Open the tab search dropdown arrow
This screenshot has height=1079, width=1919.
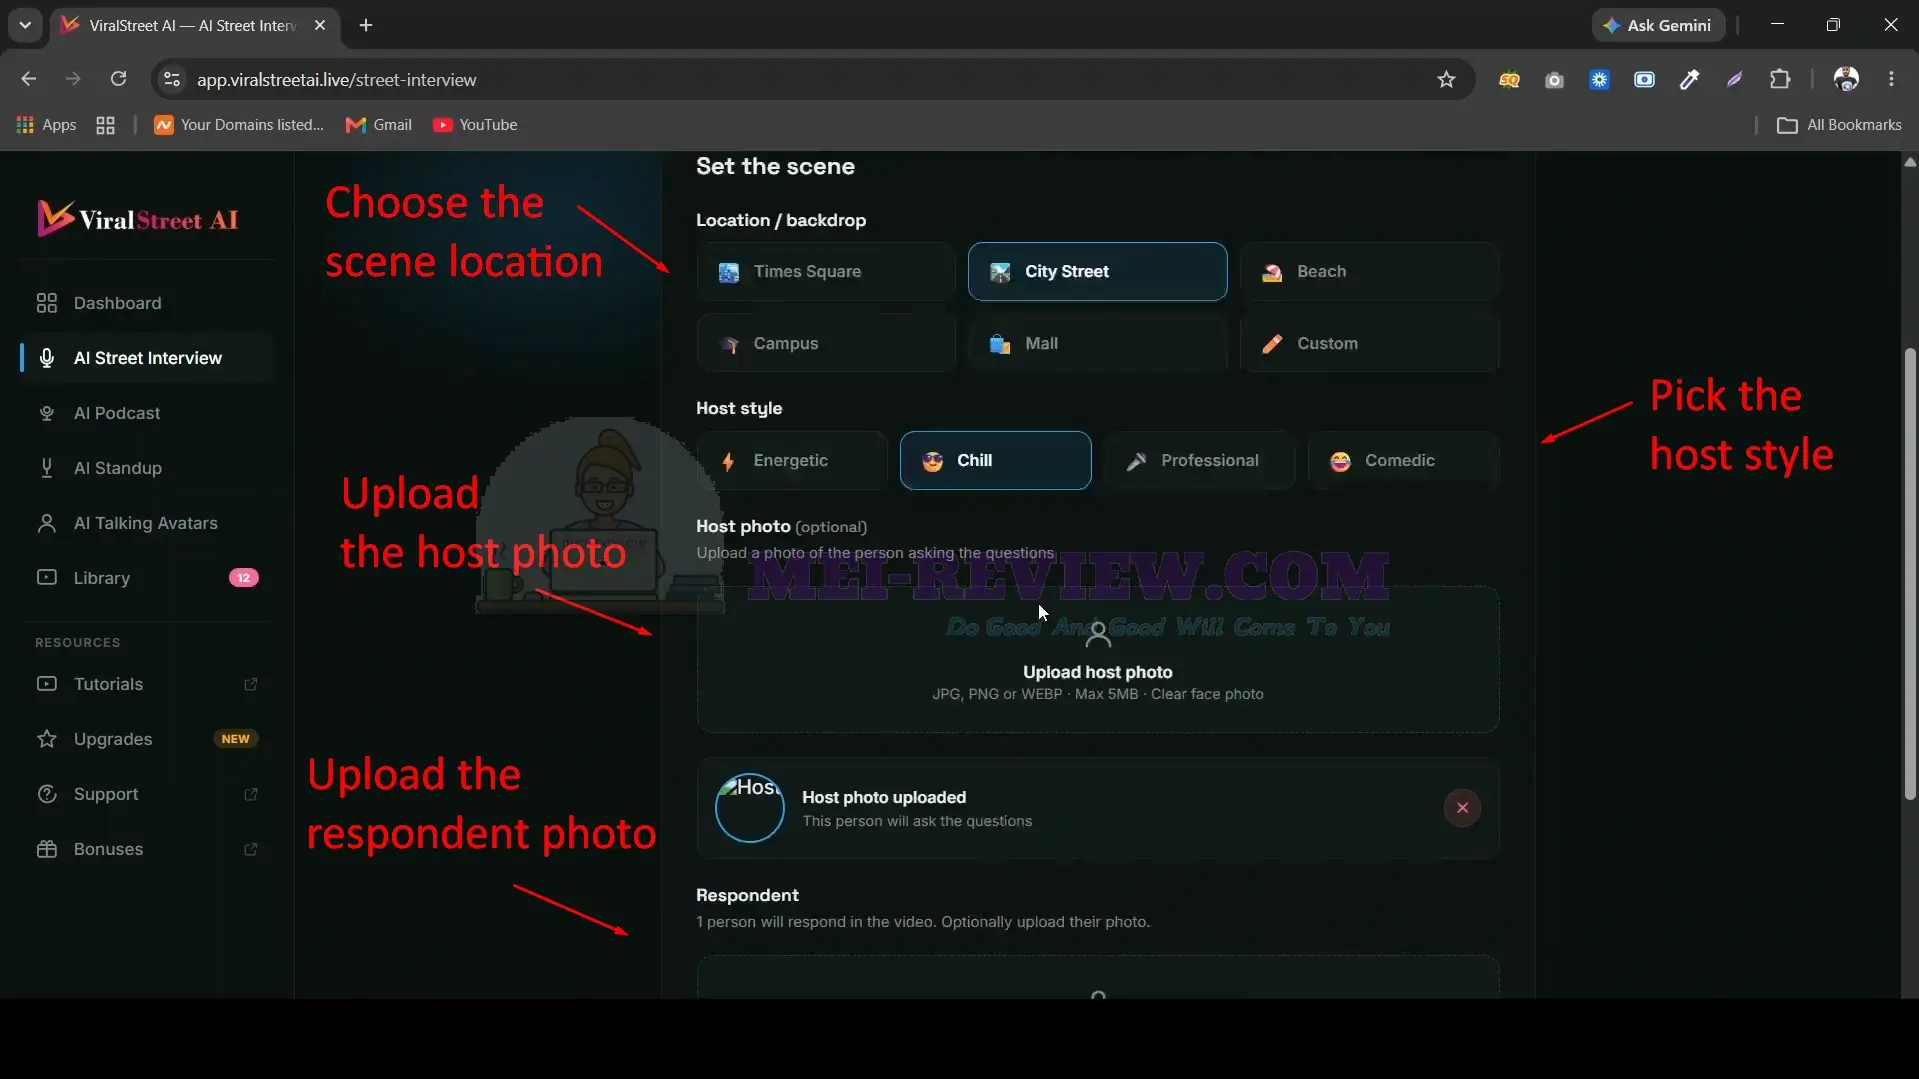pyautogui.click(x=25, y=25)
